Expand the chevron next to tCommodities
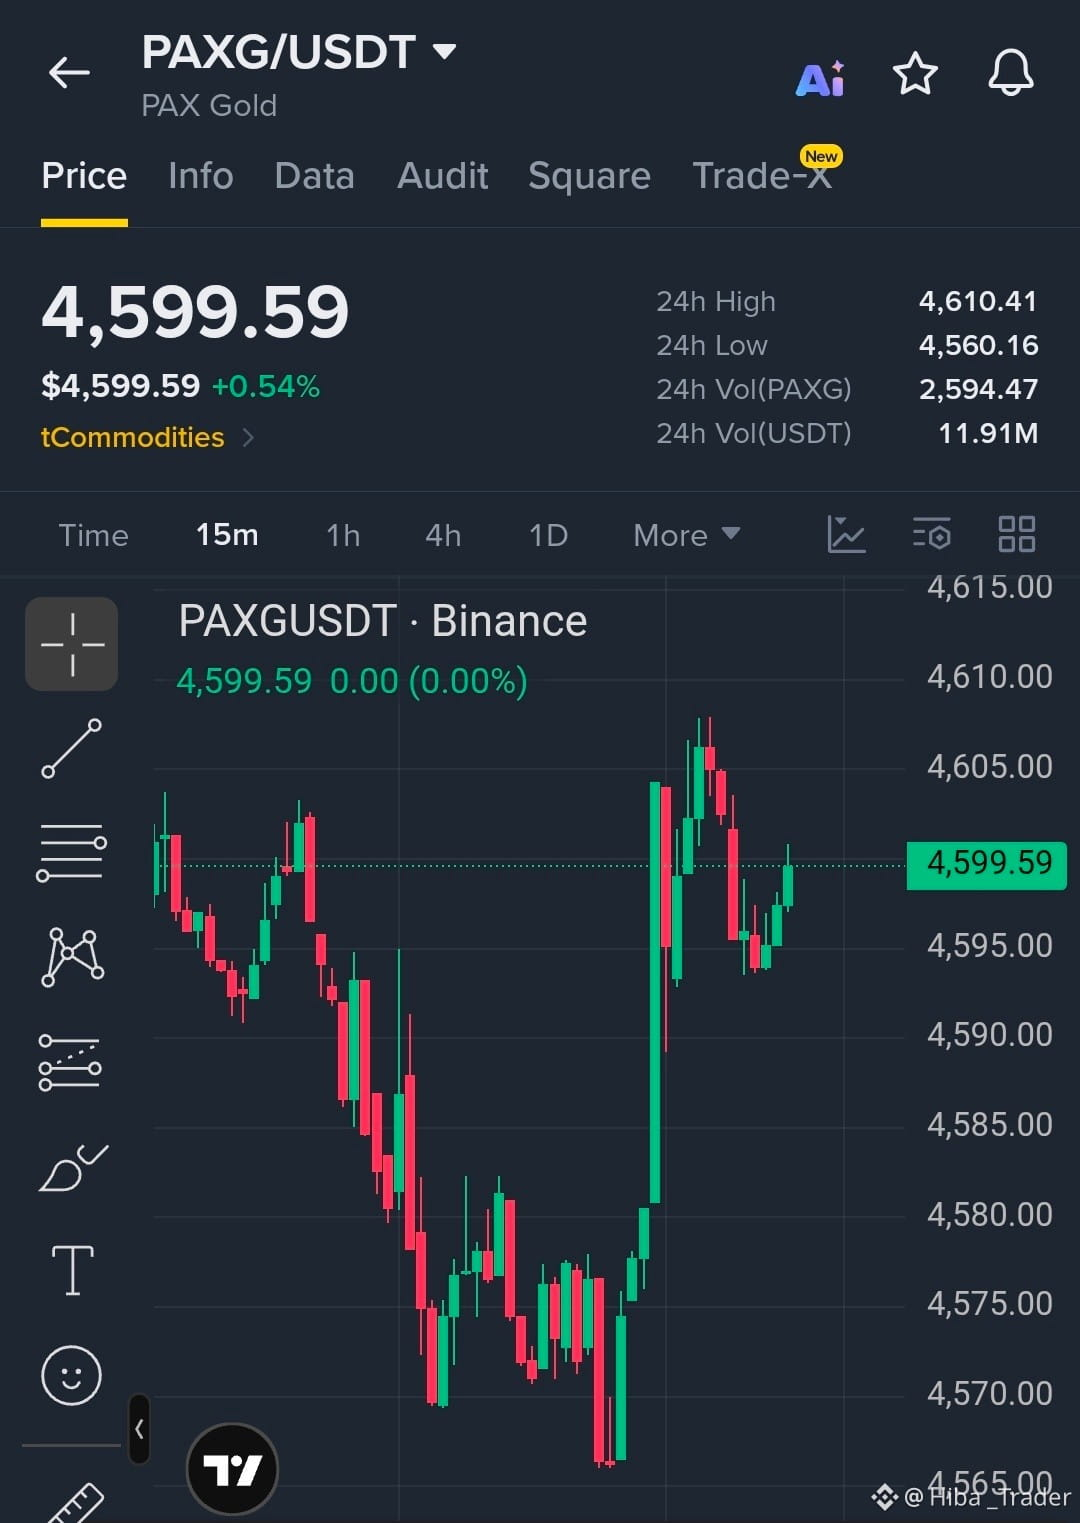The height and width of the screenshot is (1523, 1080). [x=248, y=437]
